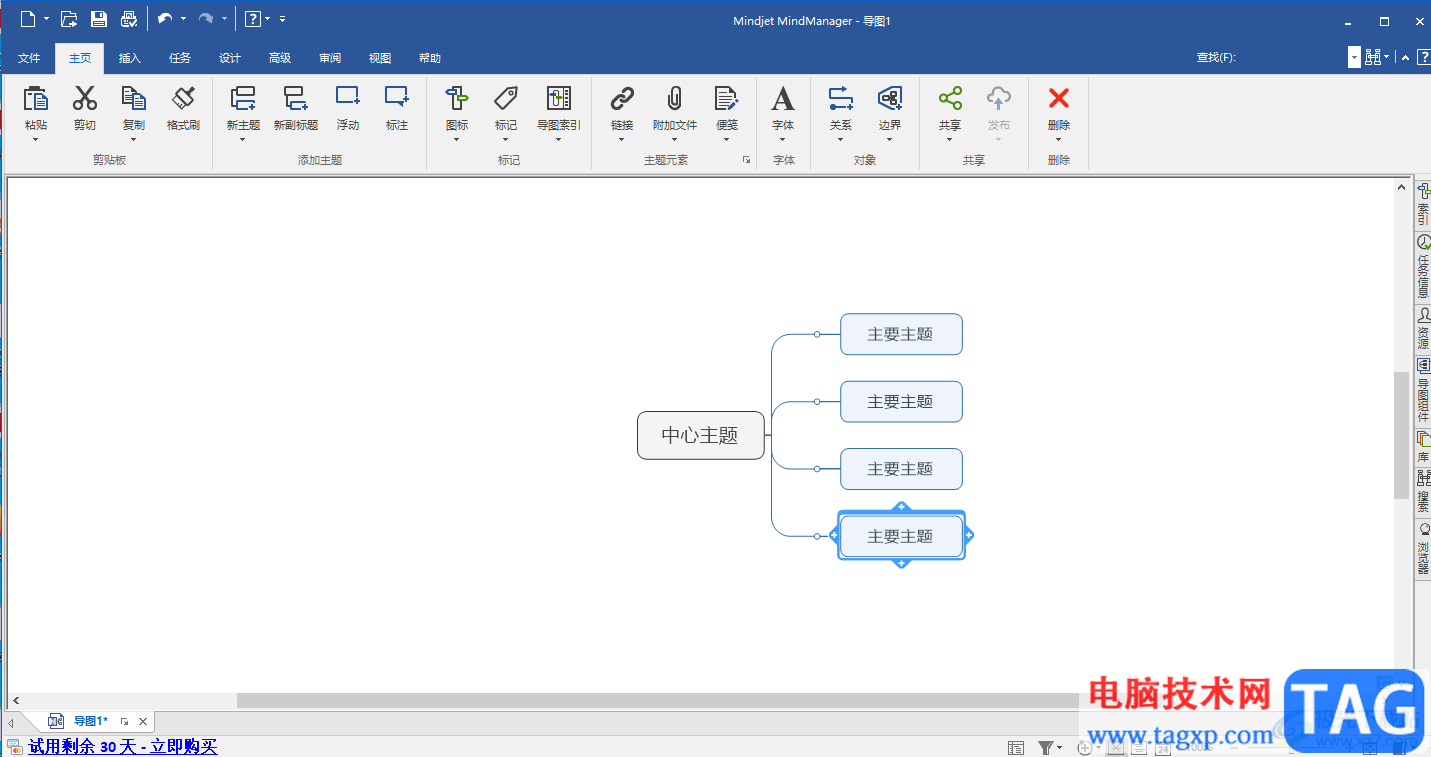Expand the Paste (粘贴) dropdown arrow

pos(36,140)
